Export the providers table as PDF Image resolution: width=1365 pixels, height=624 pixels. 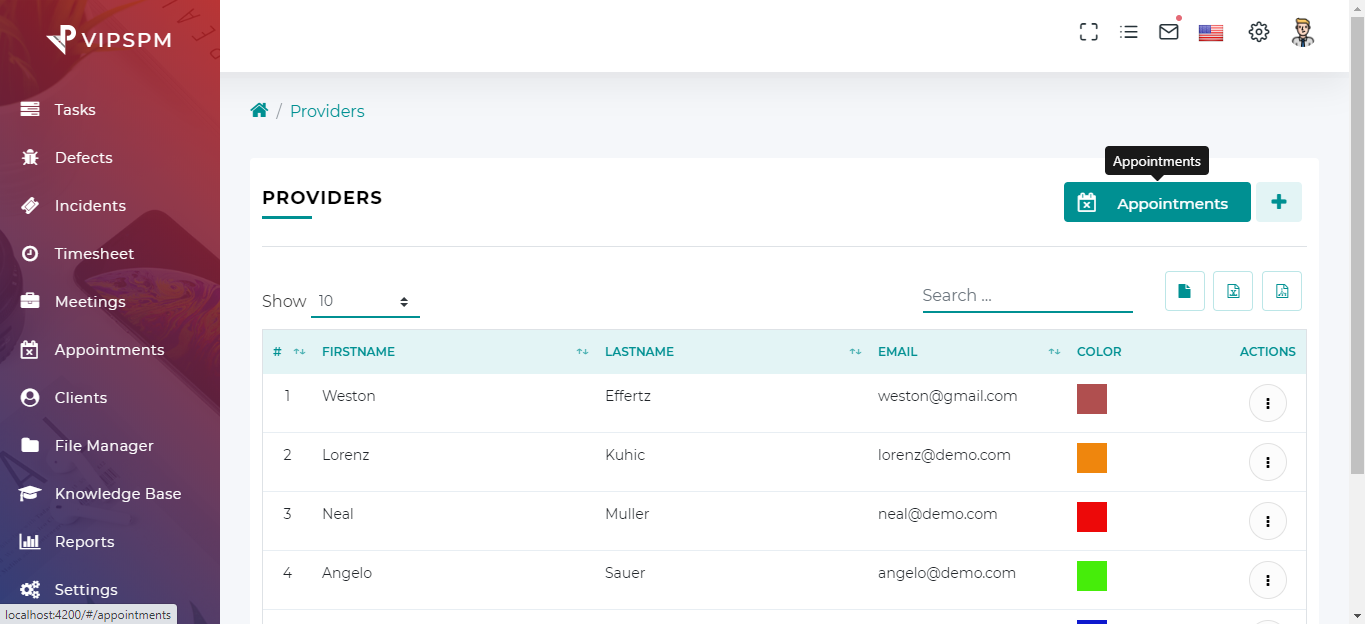[x=1281, y=290]
